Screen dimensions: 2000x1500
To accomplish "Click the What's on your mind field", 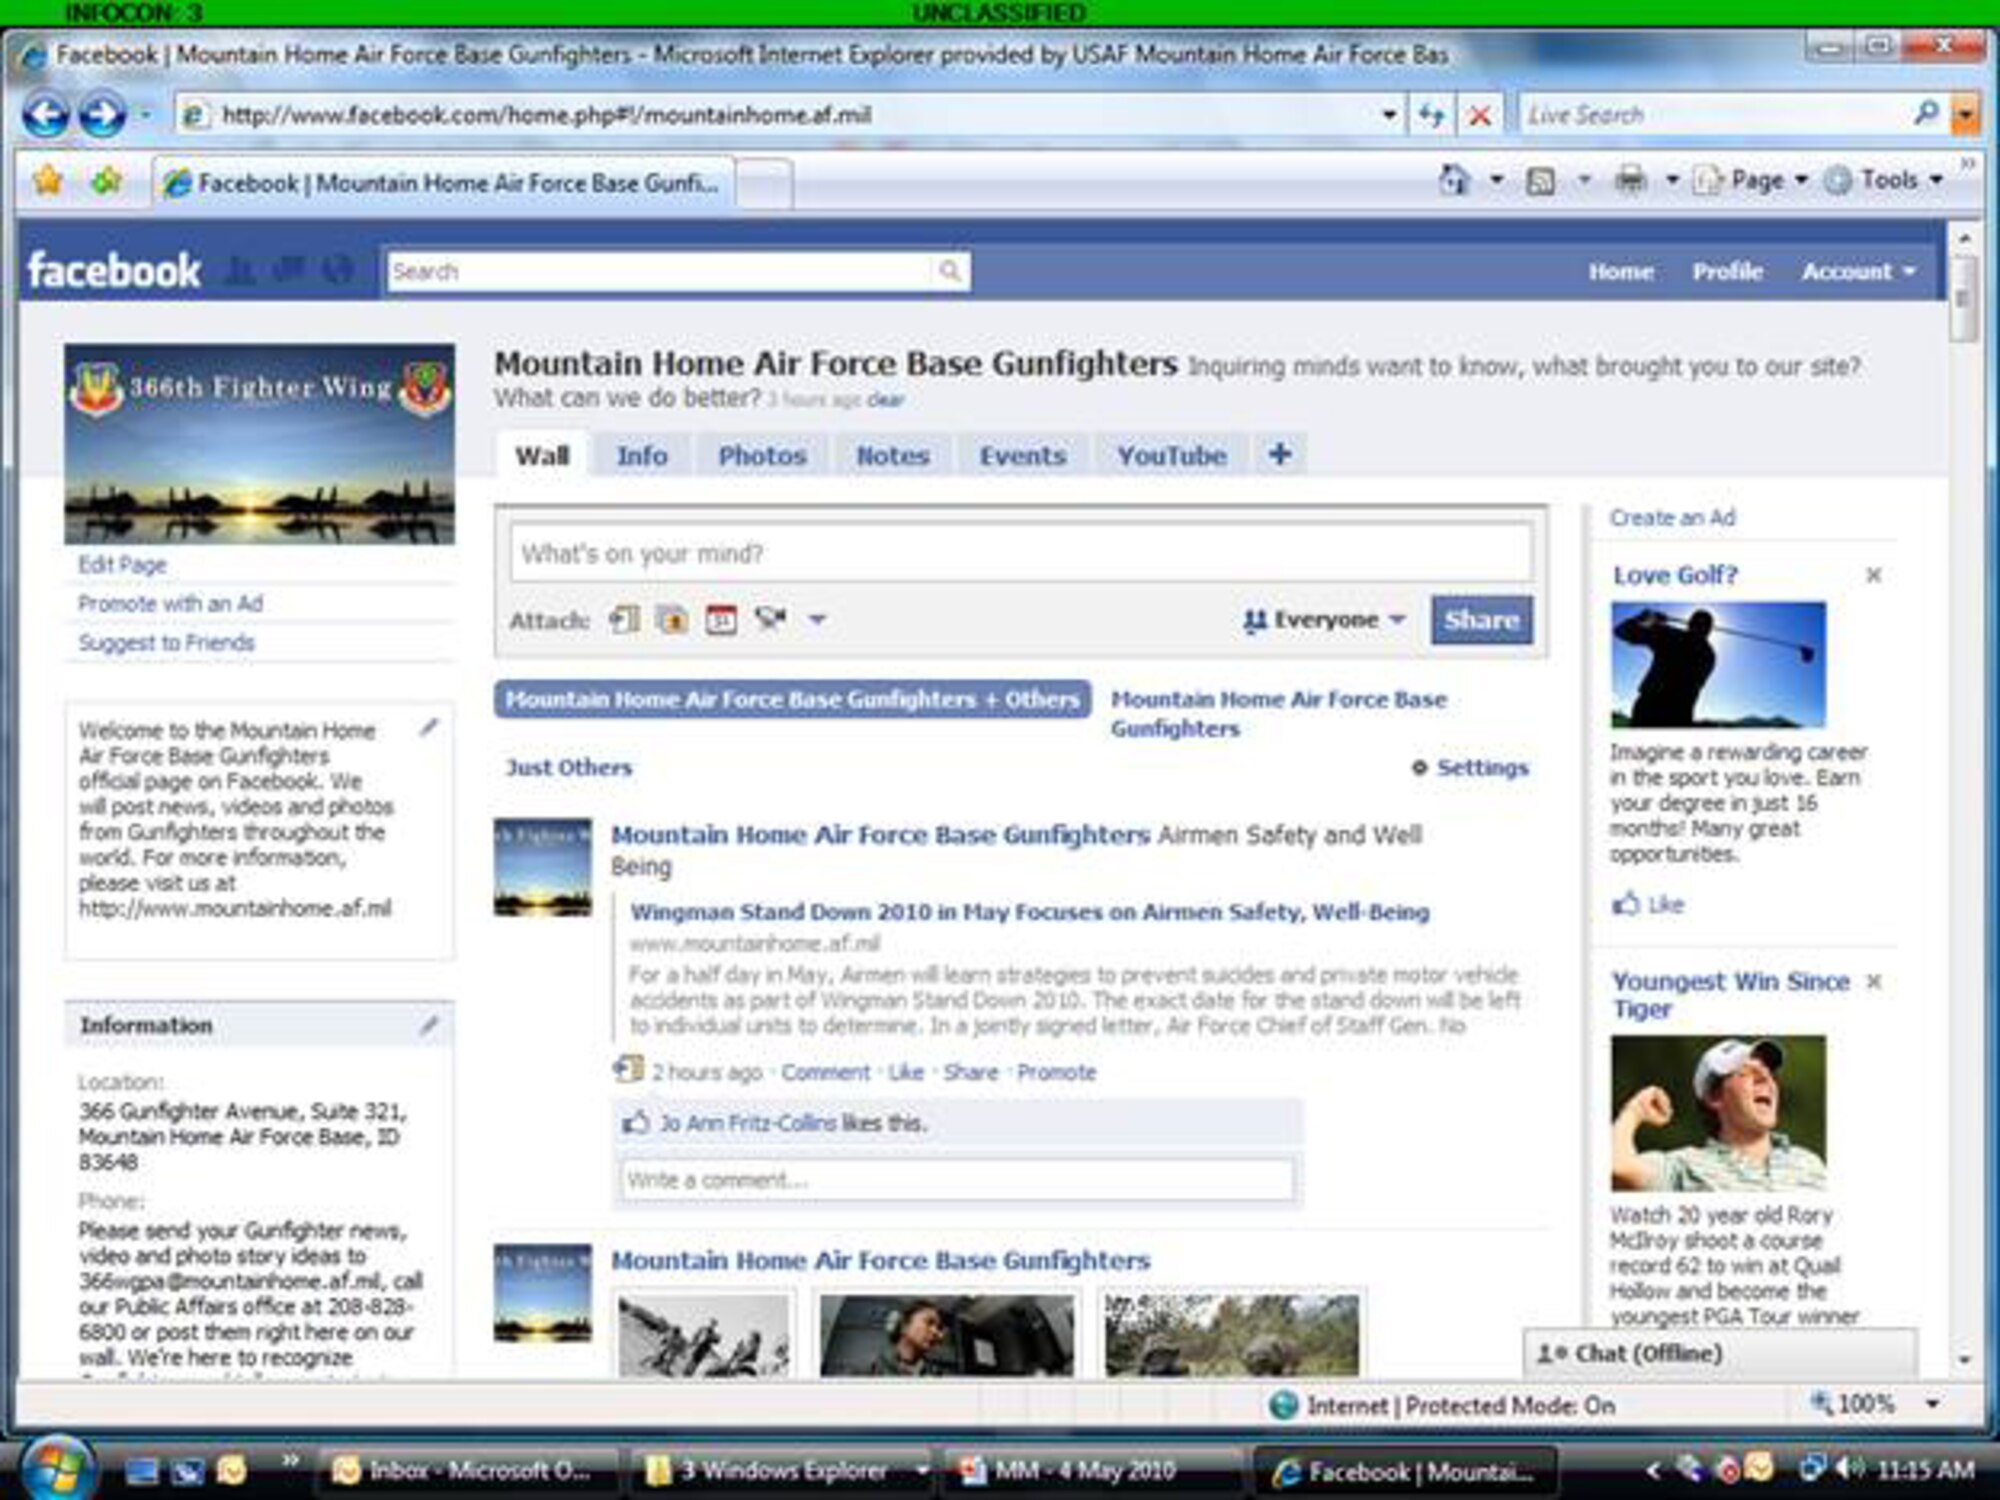I will pyautogui.click(x=1020, y=553).
